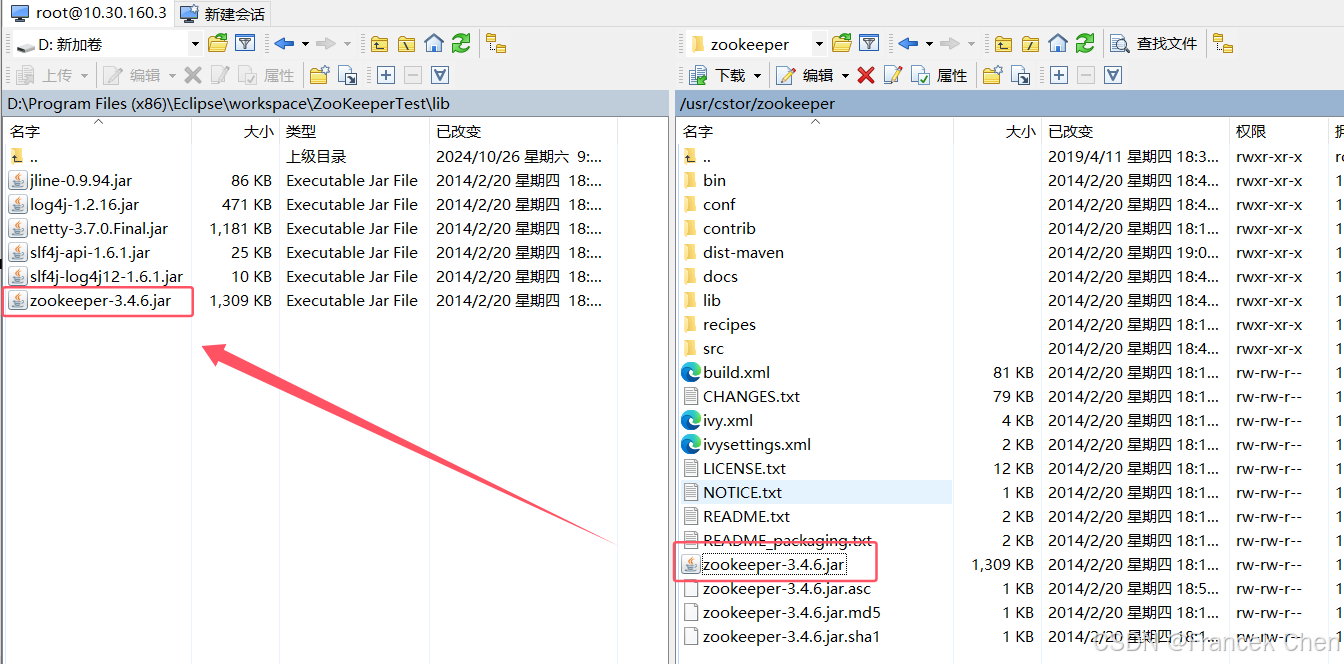This screenshot has width=1344, height=664.
Task: Select remote folder conf
Action: pos(719,205)
